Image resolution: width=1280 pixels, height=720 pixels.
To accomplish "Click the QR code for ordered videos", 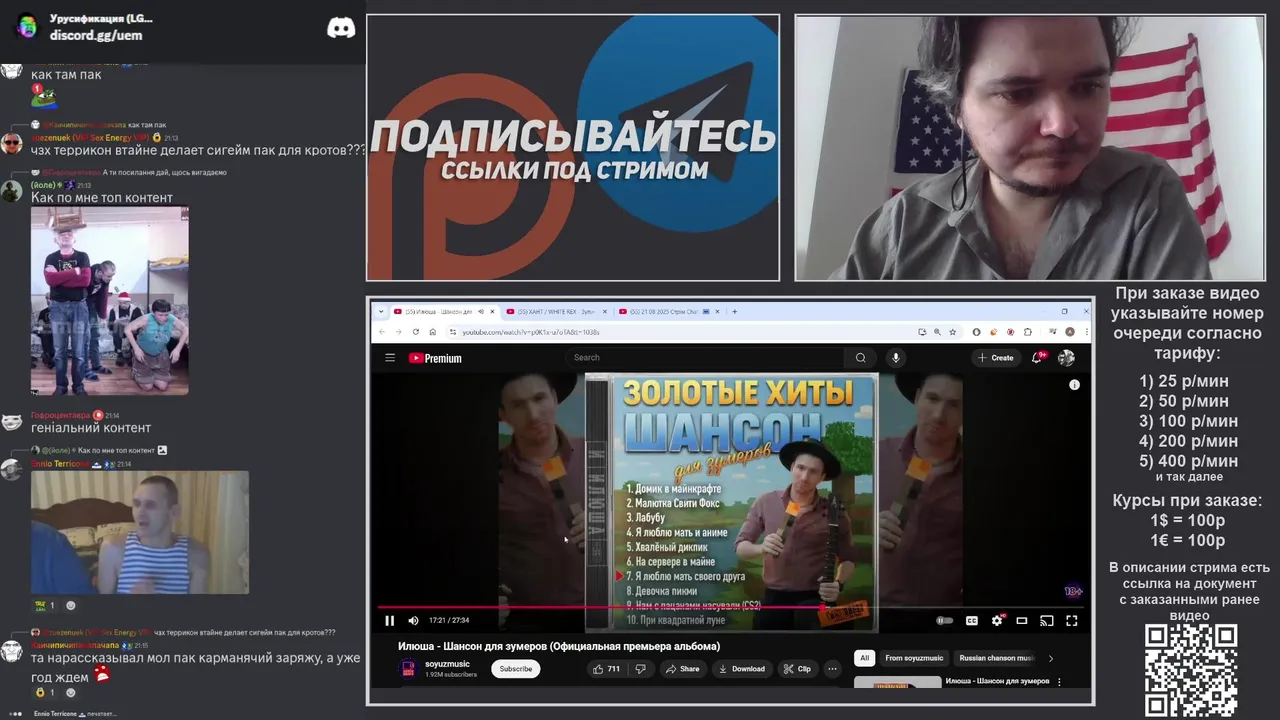I will pyautogui.click(x=1191, y=670).
